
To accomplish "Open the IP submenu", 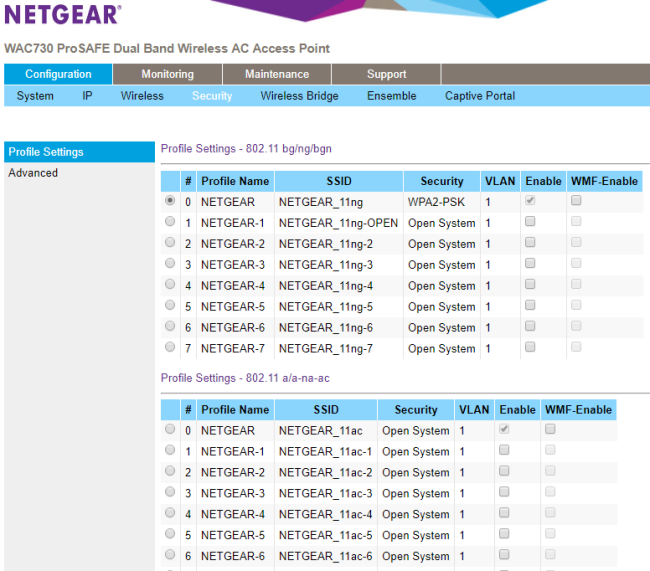I will (x=87, y=96).
